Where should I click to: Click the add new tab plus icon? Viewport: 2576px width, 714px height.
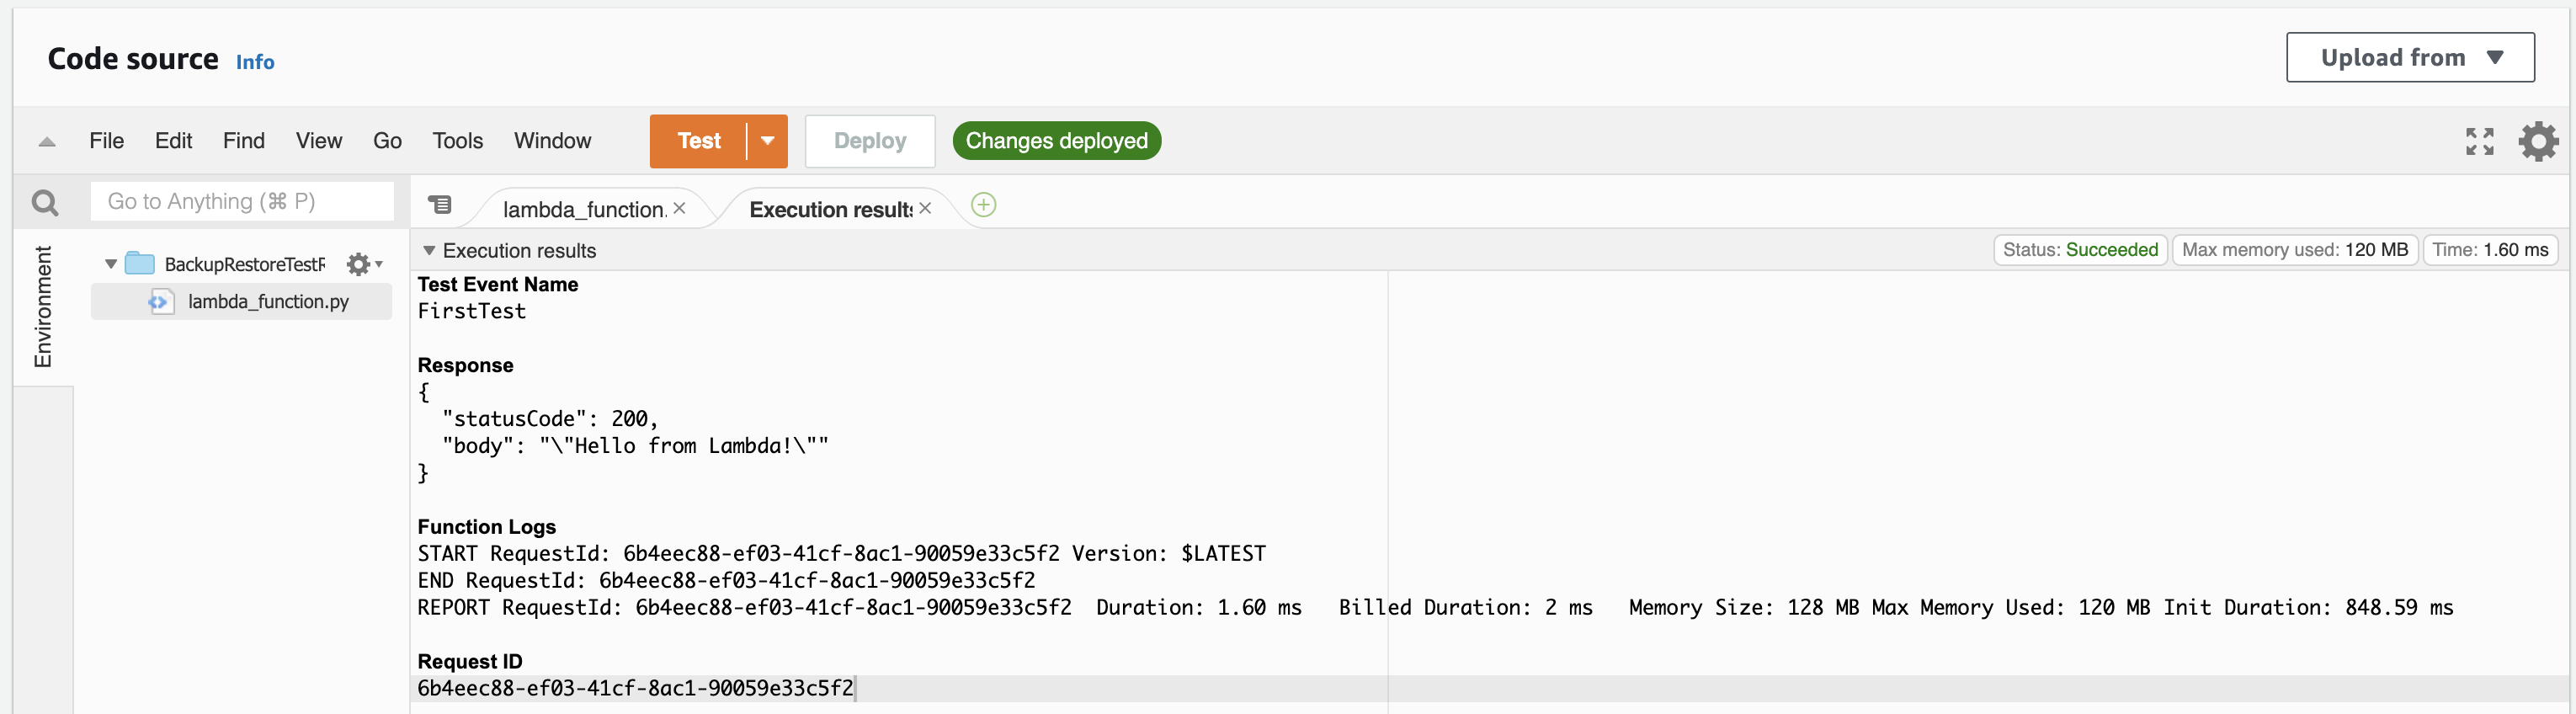pos(983,205)
